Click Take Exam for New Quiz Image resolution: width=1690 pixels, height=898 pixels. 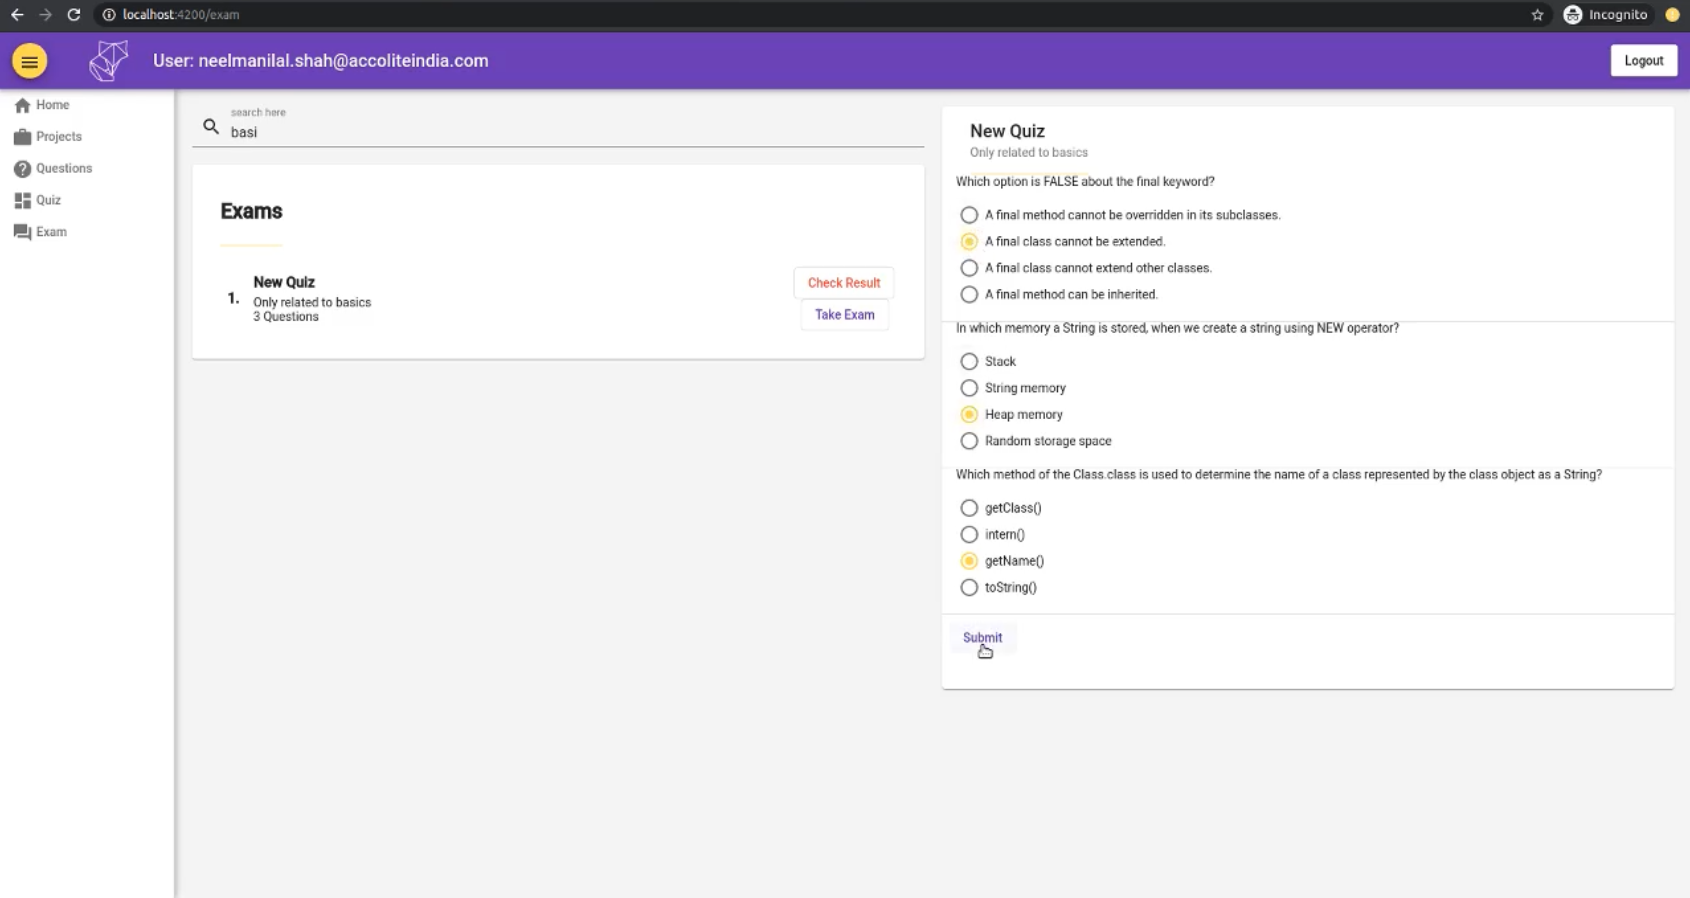pyautogui.click(x=844, y=315)
